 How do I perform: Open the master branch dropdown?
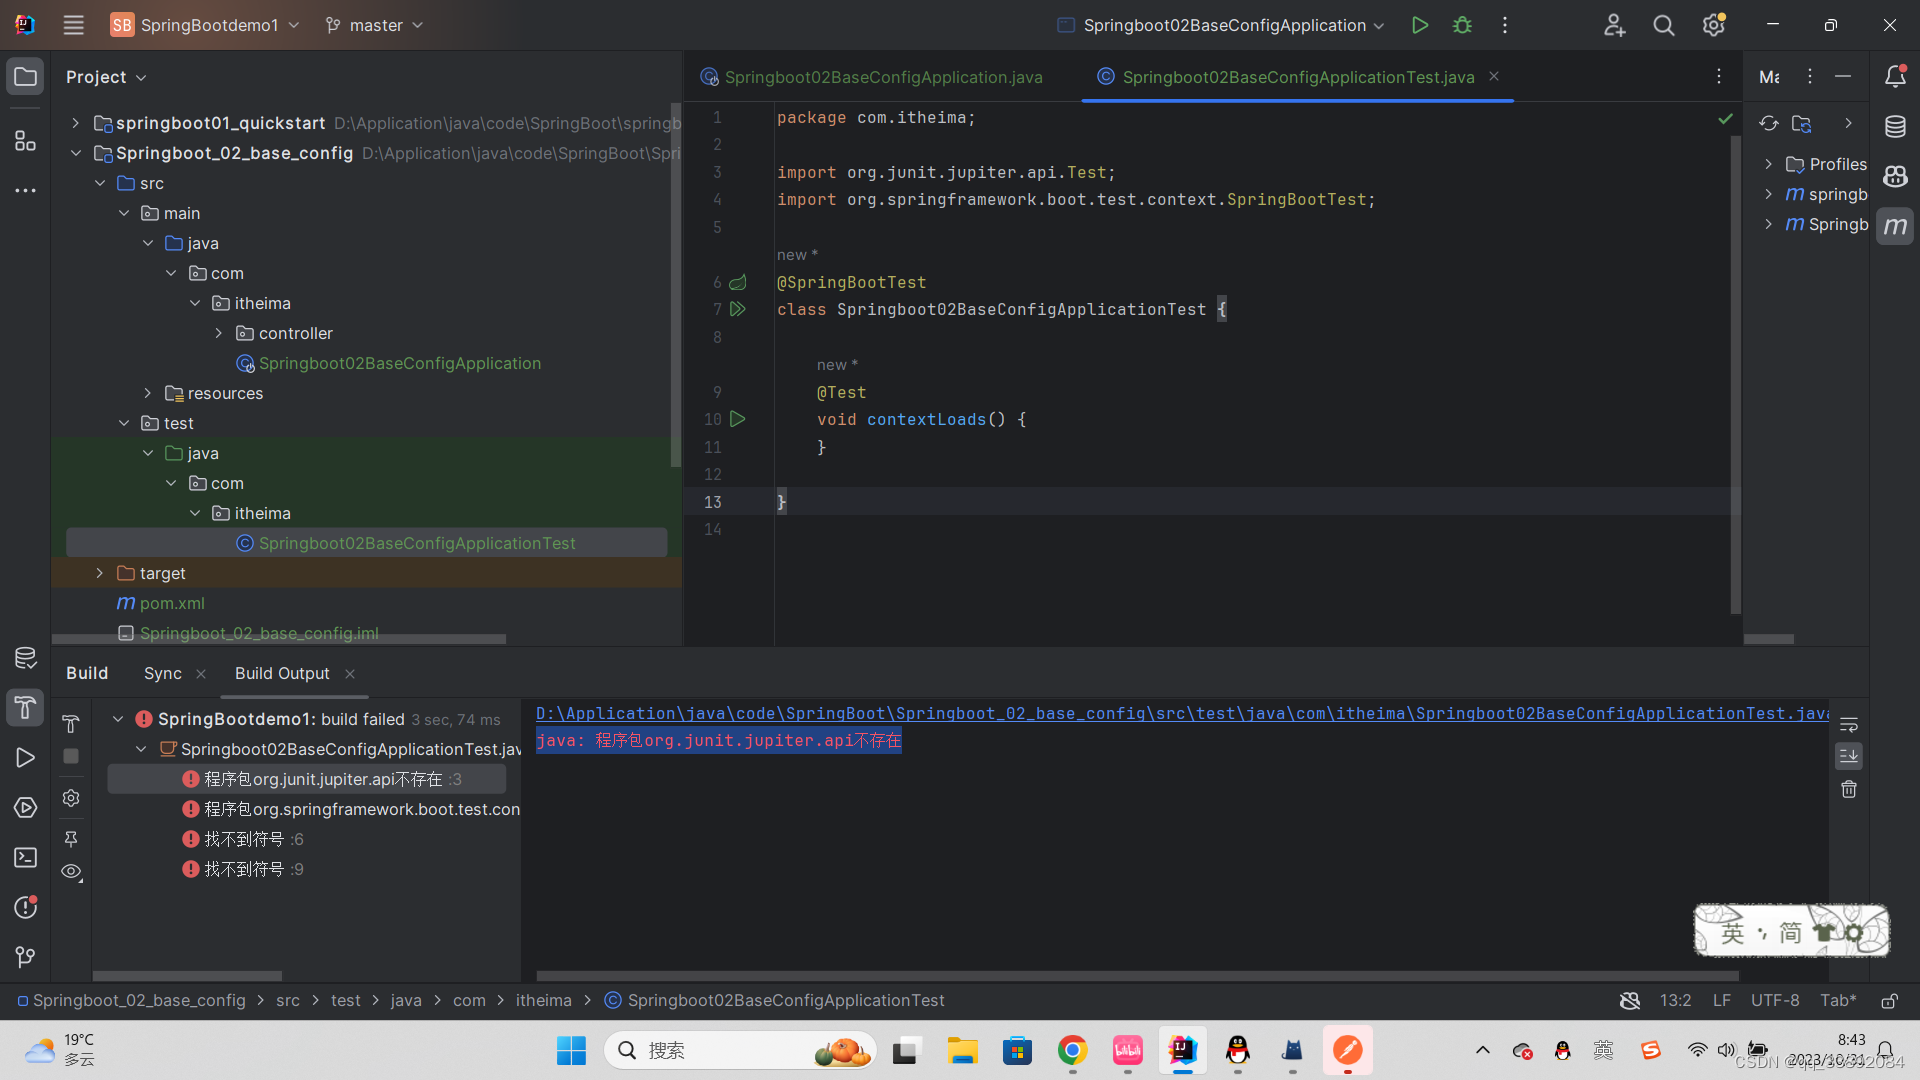[x=375, y=25]
